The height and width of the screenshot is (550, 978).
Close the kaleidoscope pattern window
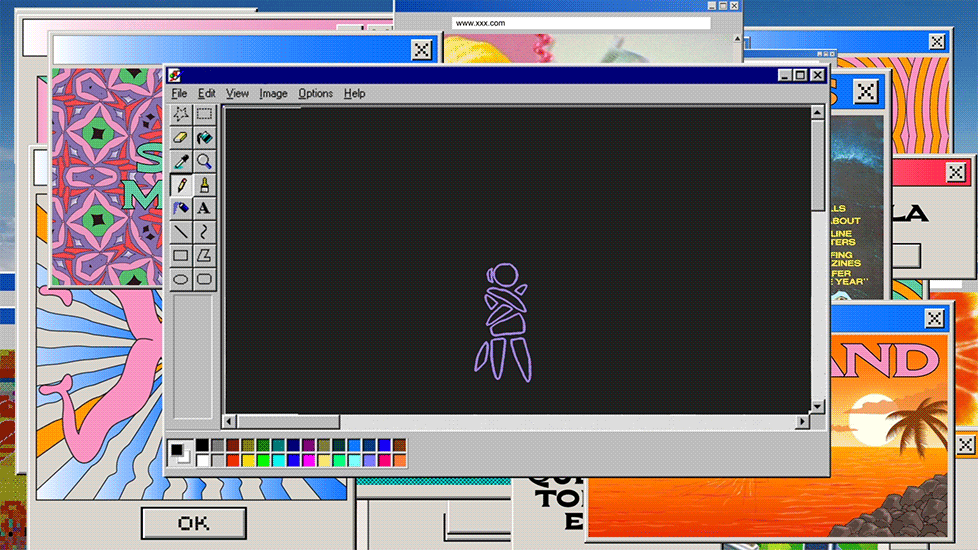(422, 50)
